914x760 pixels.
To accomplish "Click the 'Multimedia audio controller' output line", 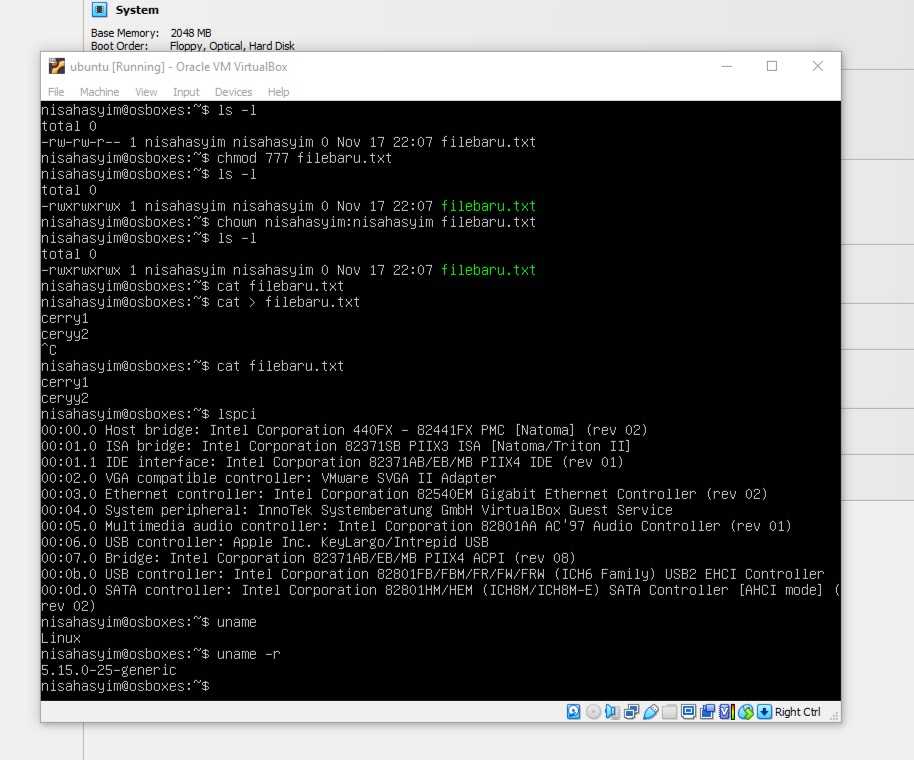I will 416,526.
